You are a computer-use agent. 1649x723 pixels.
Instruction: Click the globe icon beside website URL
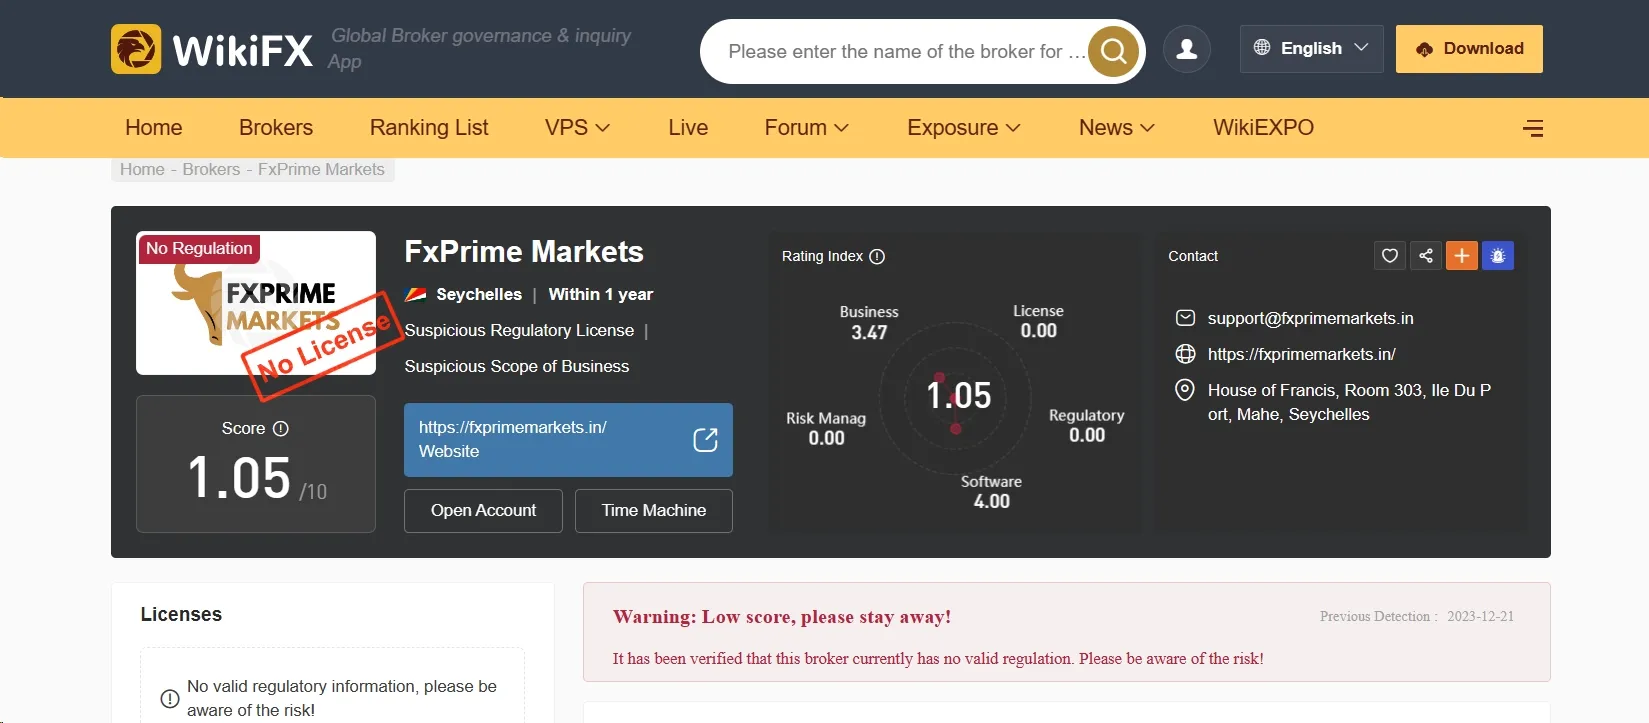pos(1185,354)
